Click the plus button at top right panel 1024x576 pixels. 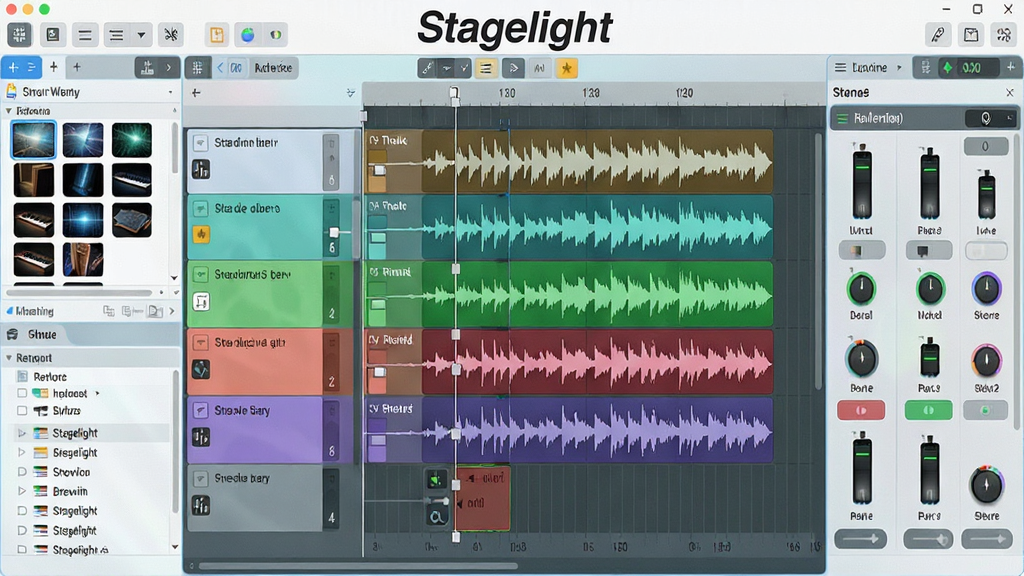pos(1010,67)
